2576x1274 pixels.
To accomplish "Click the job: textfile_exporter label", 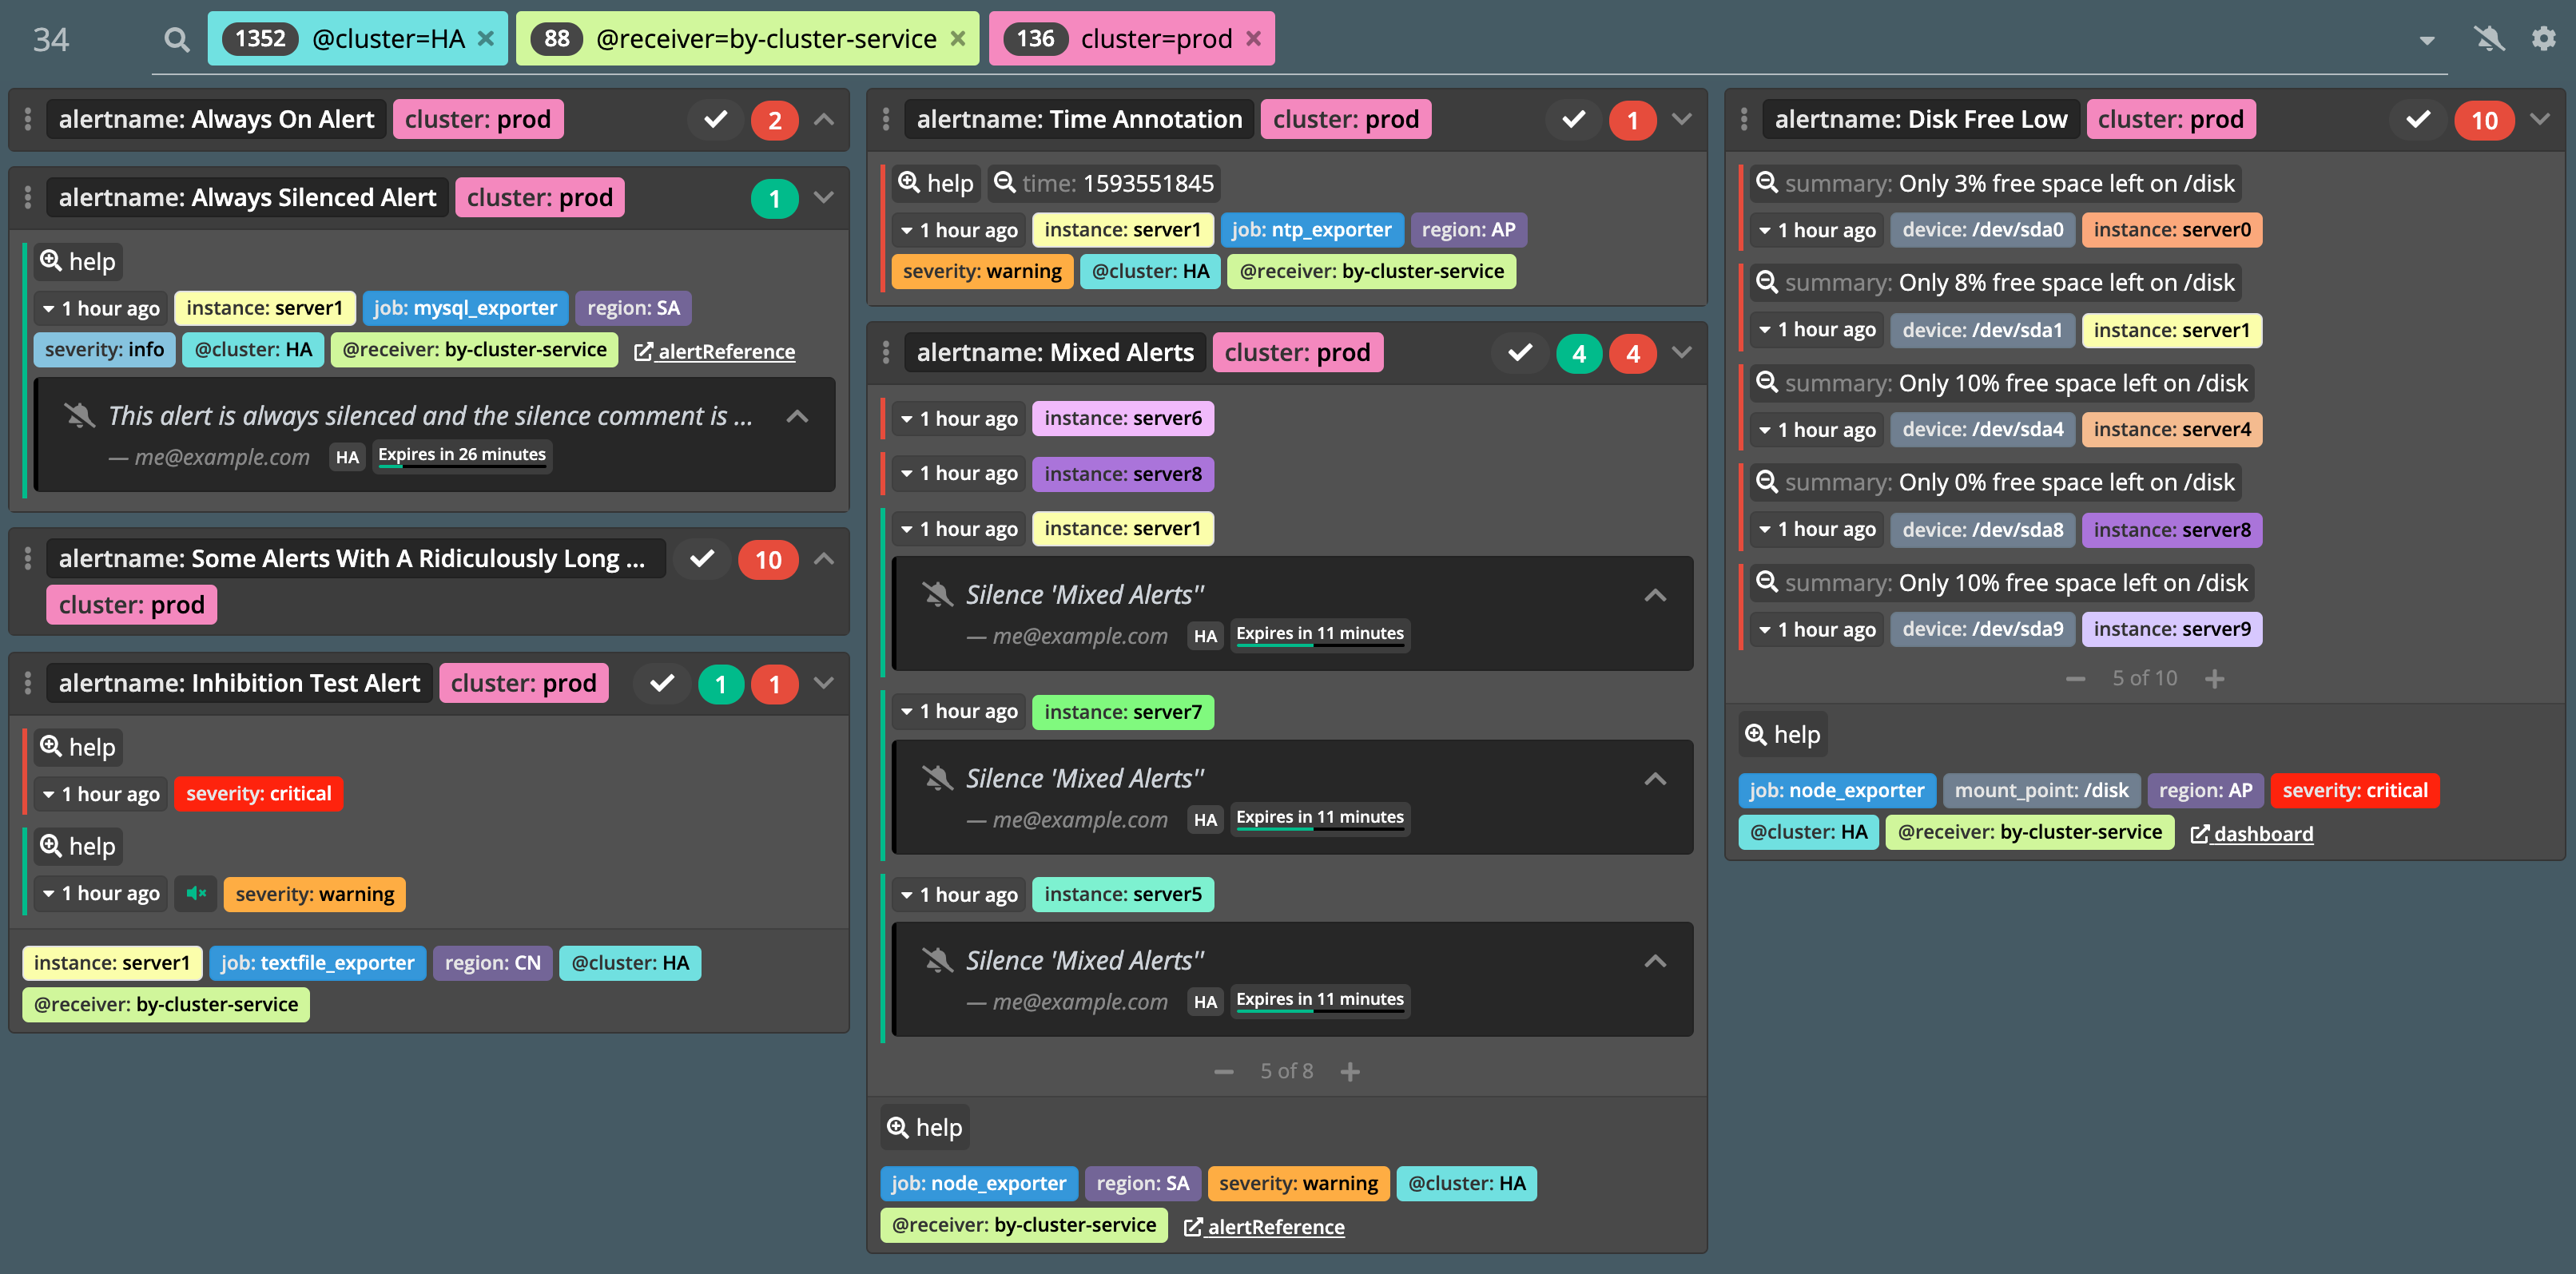I will 318,963.
